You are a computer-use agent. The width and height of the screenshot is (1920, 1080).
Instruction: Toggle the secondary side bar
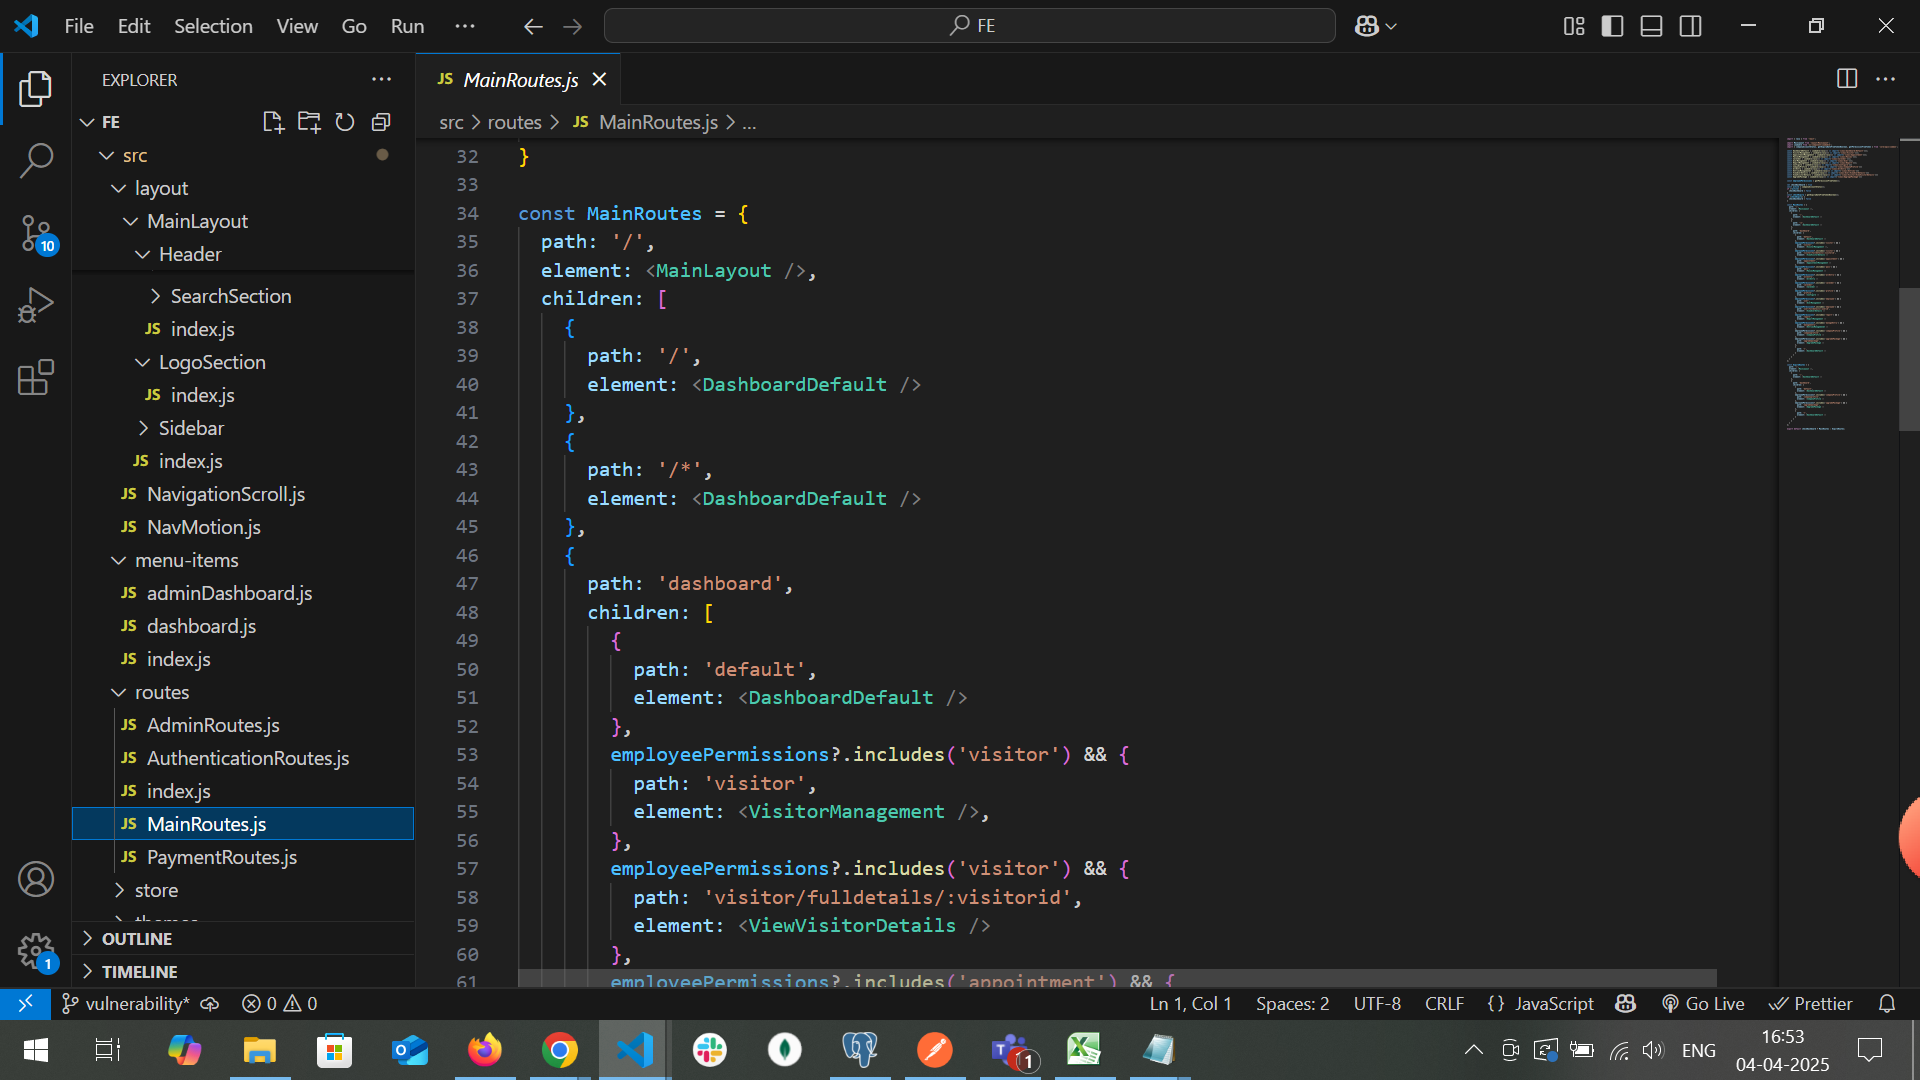click(x=1690, y=26)
